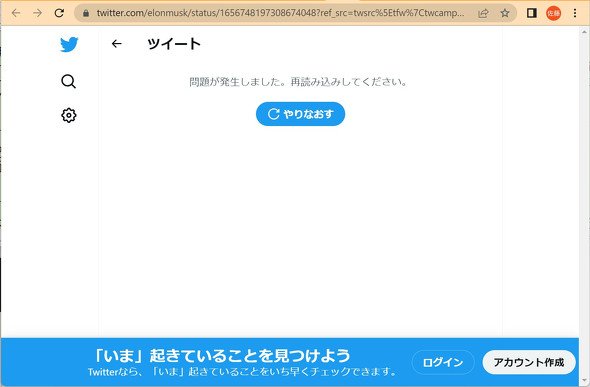Click the scrollbar up arrow
The image size is (590, 387).
(x=584, y=32)
